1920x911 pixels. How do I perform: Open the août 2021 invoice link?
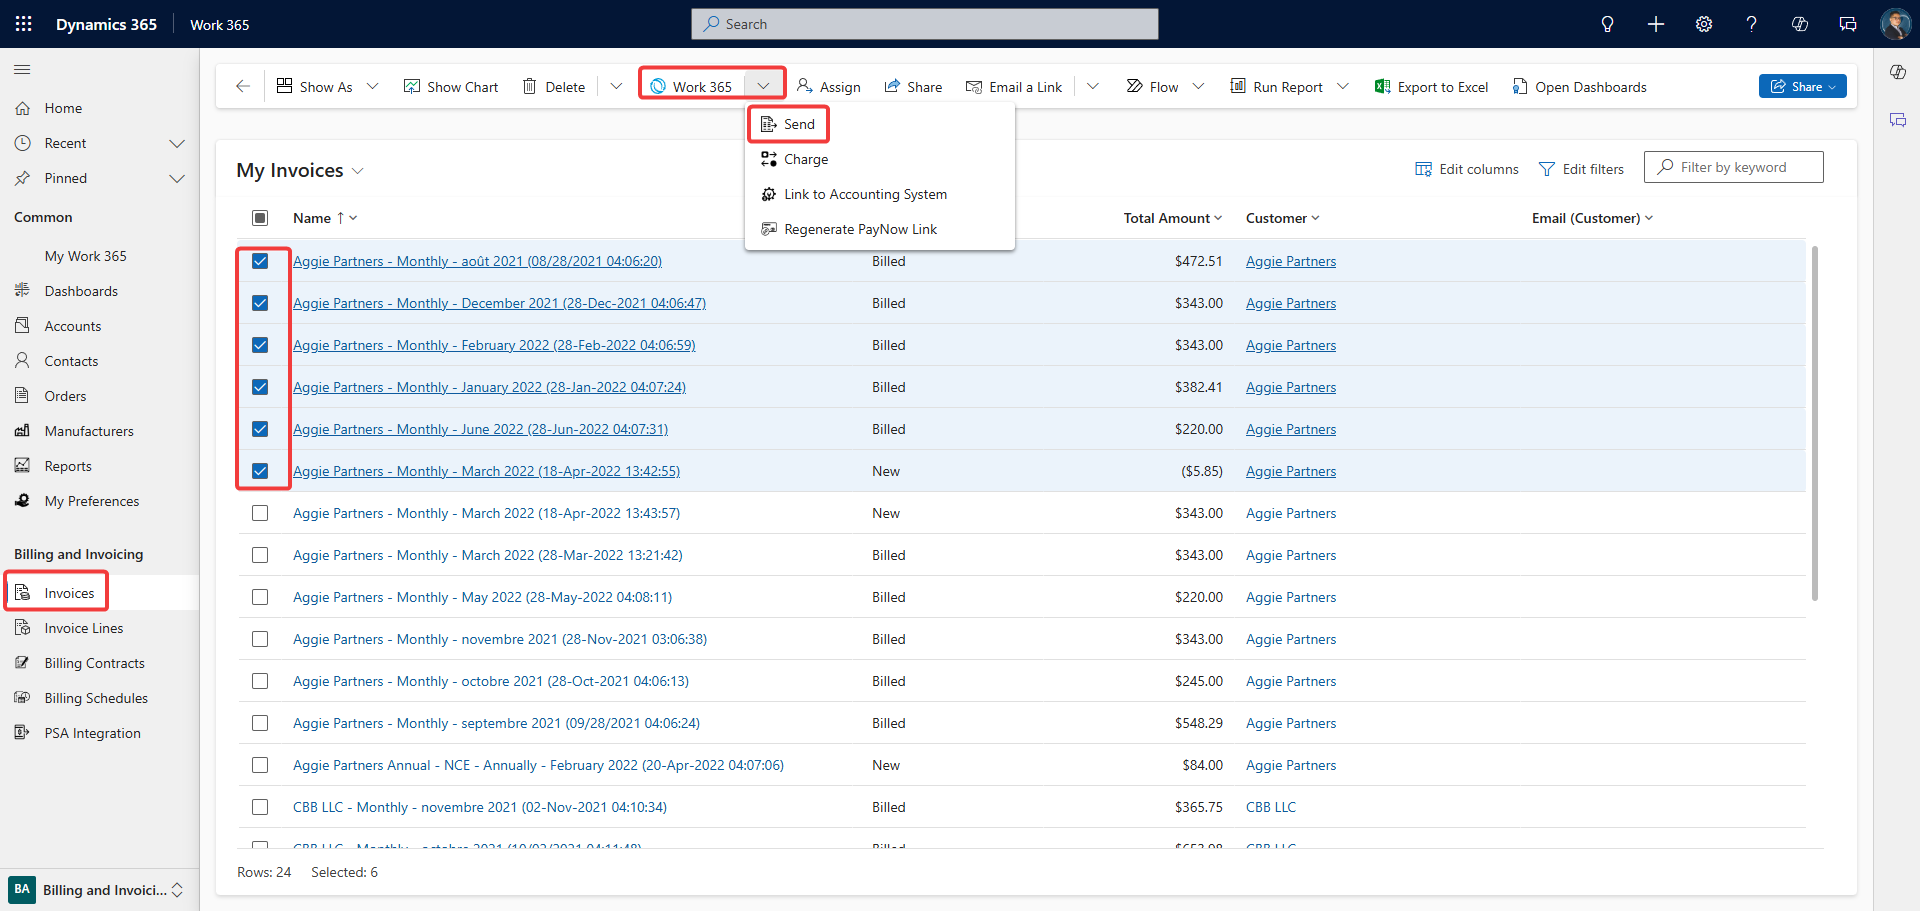click(x=477, y=261)
